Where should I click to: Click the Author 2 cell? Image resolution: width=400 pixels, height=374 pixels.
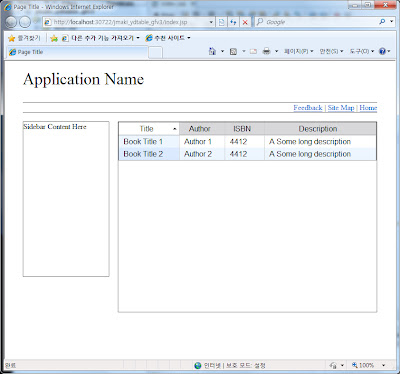pyautogui.click(x=202, y=154)
